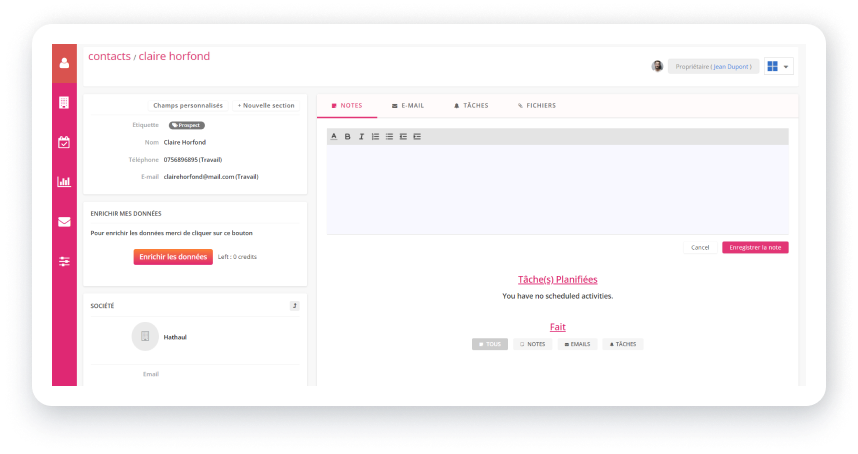Click the name value Claire Horfond

pos(184,142)
